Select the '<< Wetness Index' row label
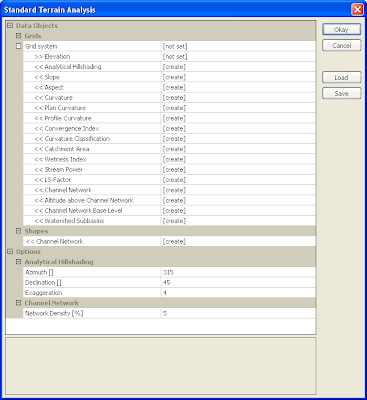This screenshot has height=400, width=367. 60,159
